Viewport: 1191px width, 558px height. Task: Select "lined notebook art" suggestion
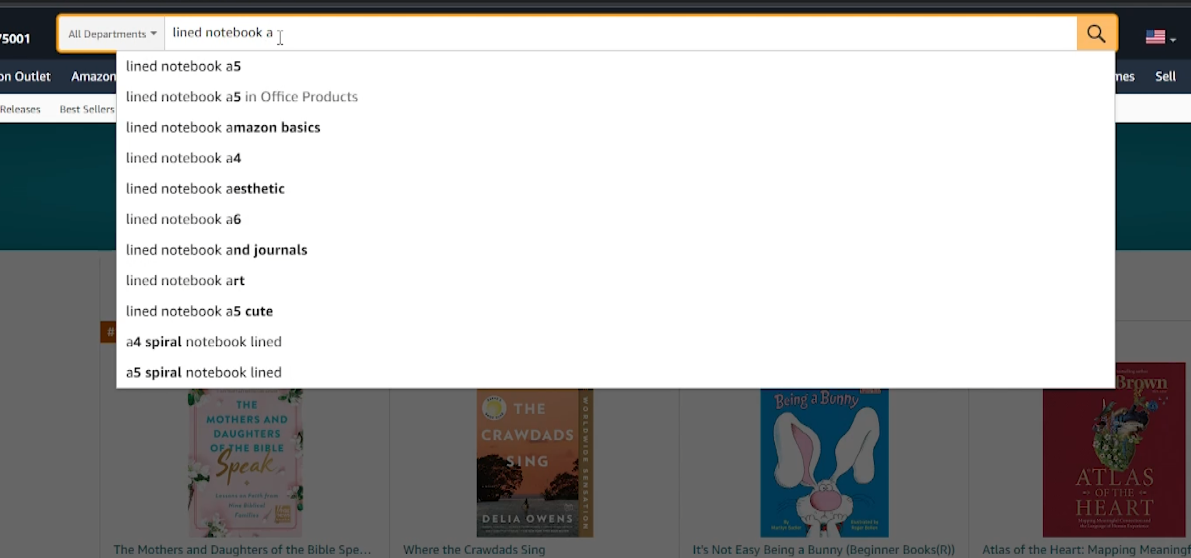(615, 280)
